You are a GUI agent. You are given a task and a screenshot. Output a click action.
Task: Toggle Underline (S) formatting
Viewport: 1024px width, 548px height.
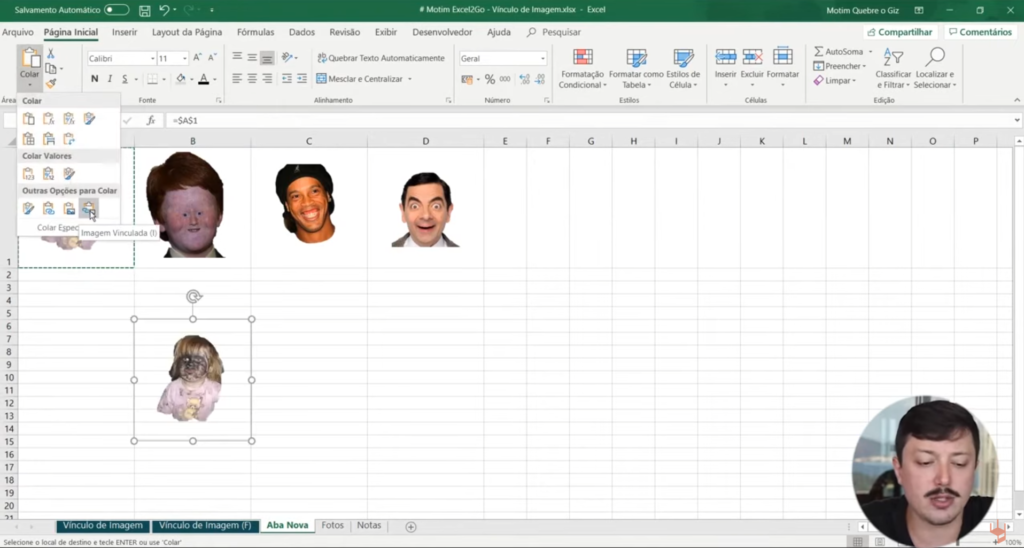coord(125,79)
